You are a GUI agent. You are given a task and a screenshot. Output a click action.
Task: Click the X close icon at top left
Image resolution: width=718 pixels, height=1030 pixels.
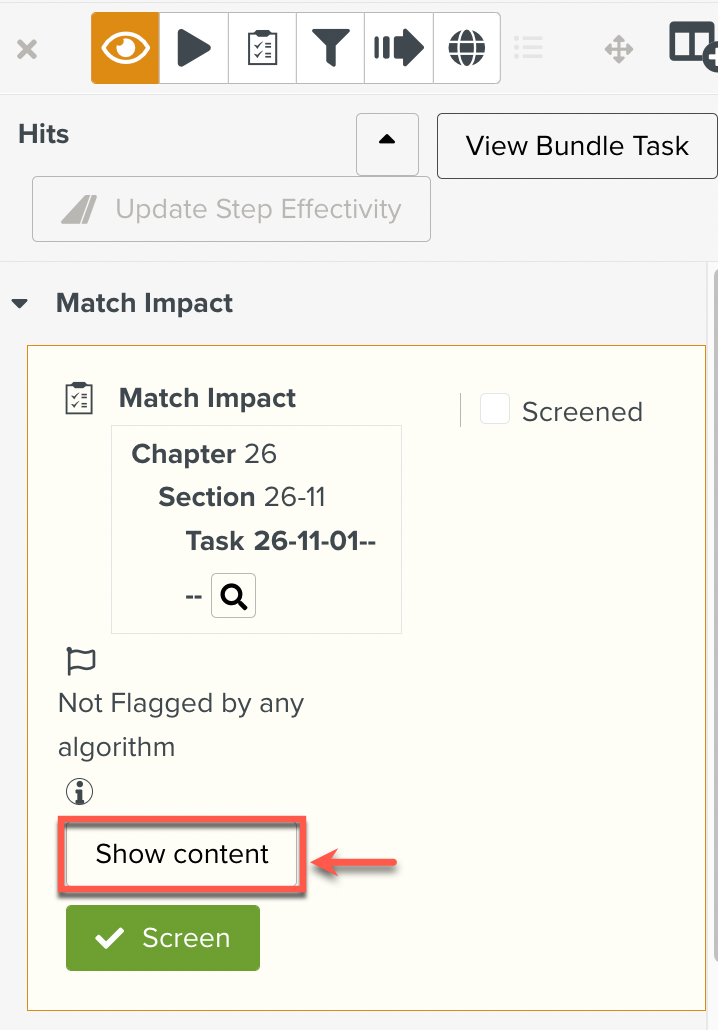27,47
